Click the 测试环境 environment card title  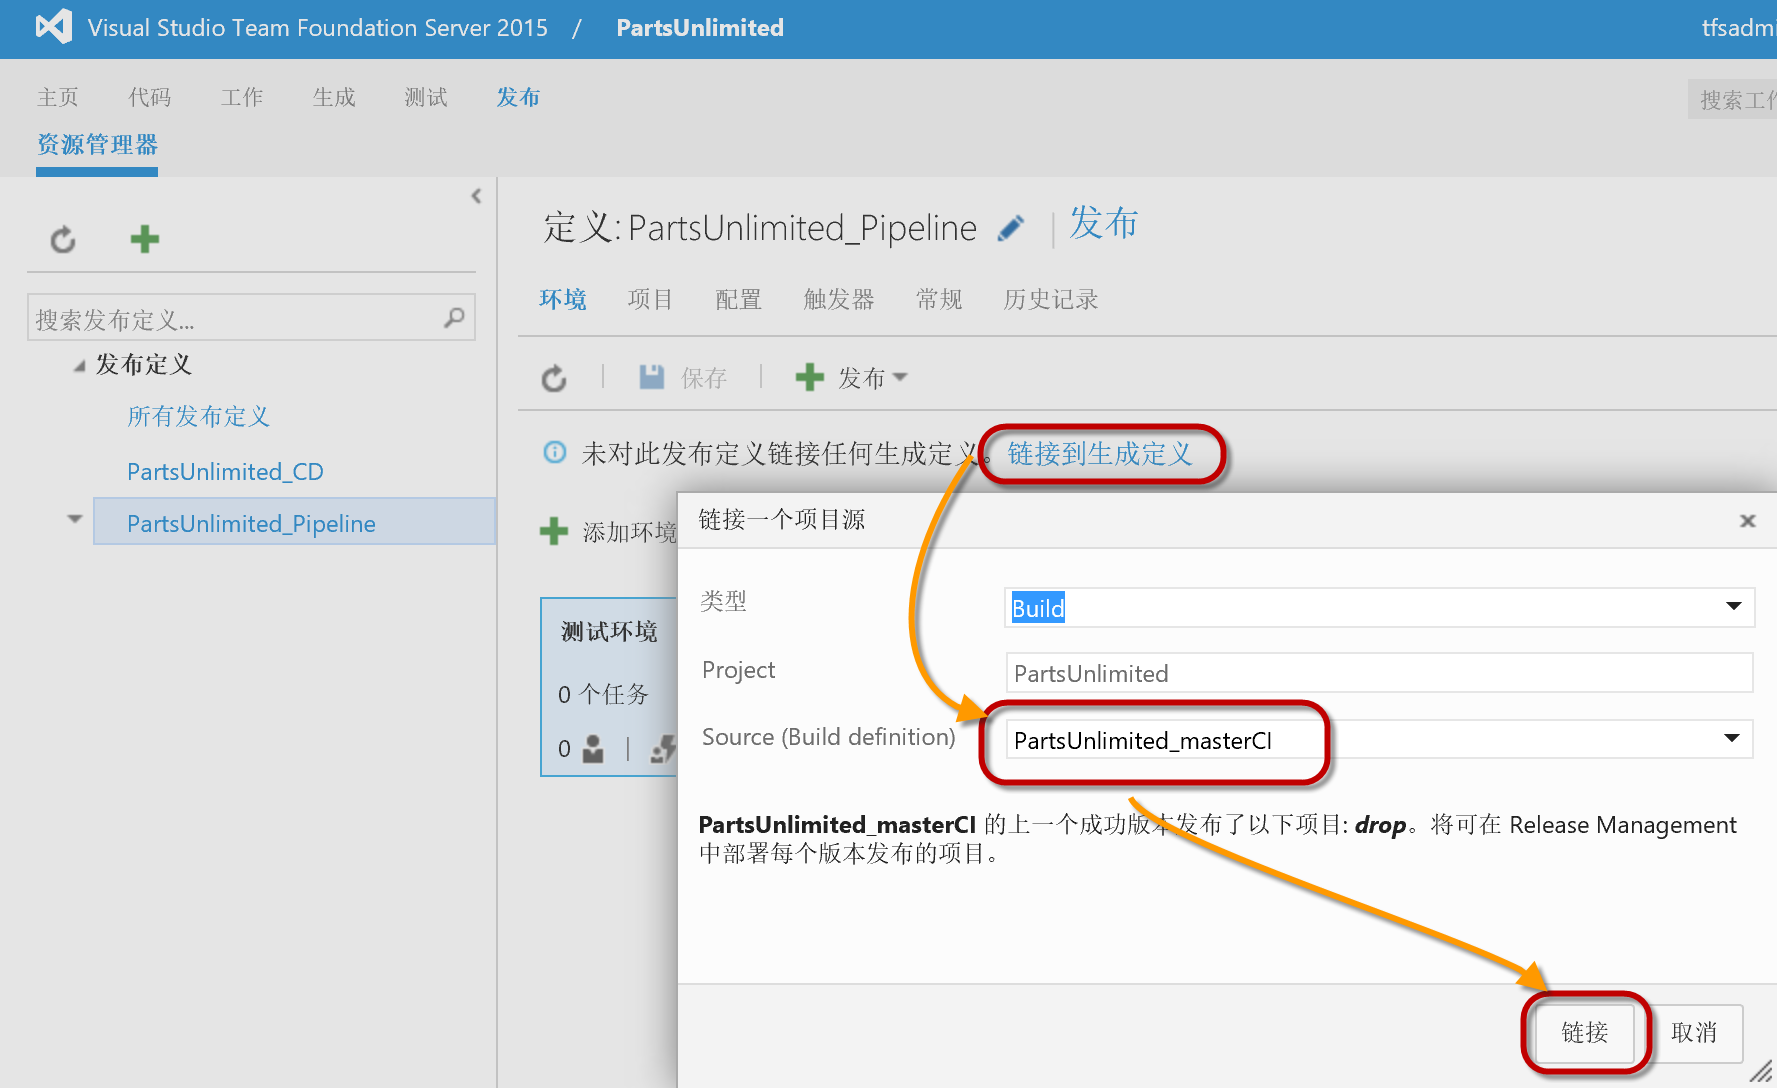(x=609, y=631)
